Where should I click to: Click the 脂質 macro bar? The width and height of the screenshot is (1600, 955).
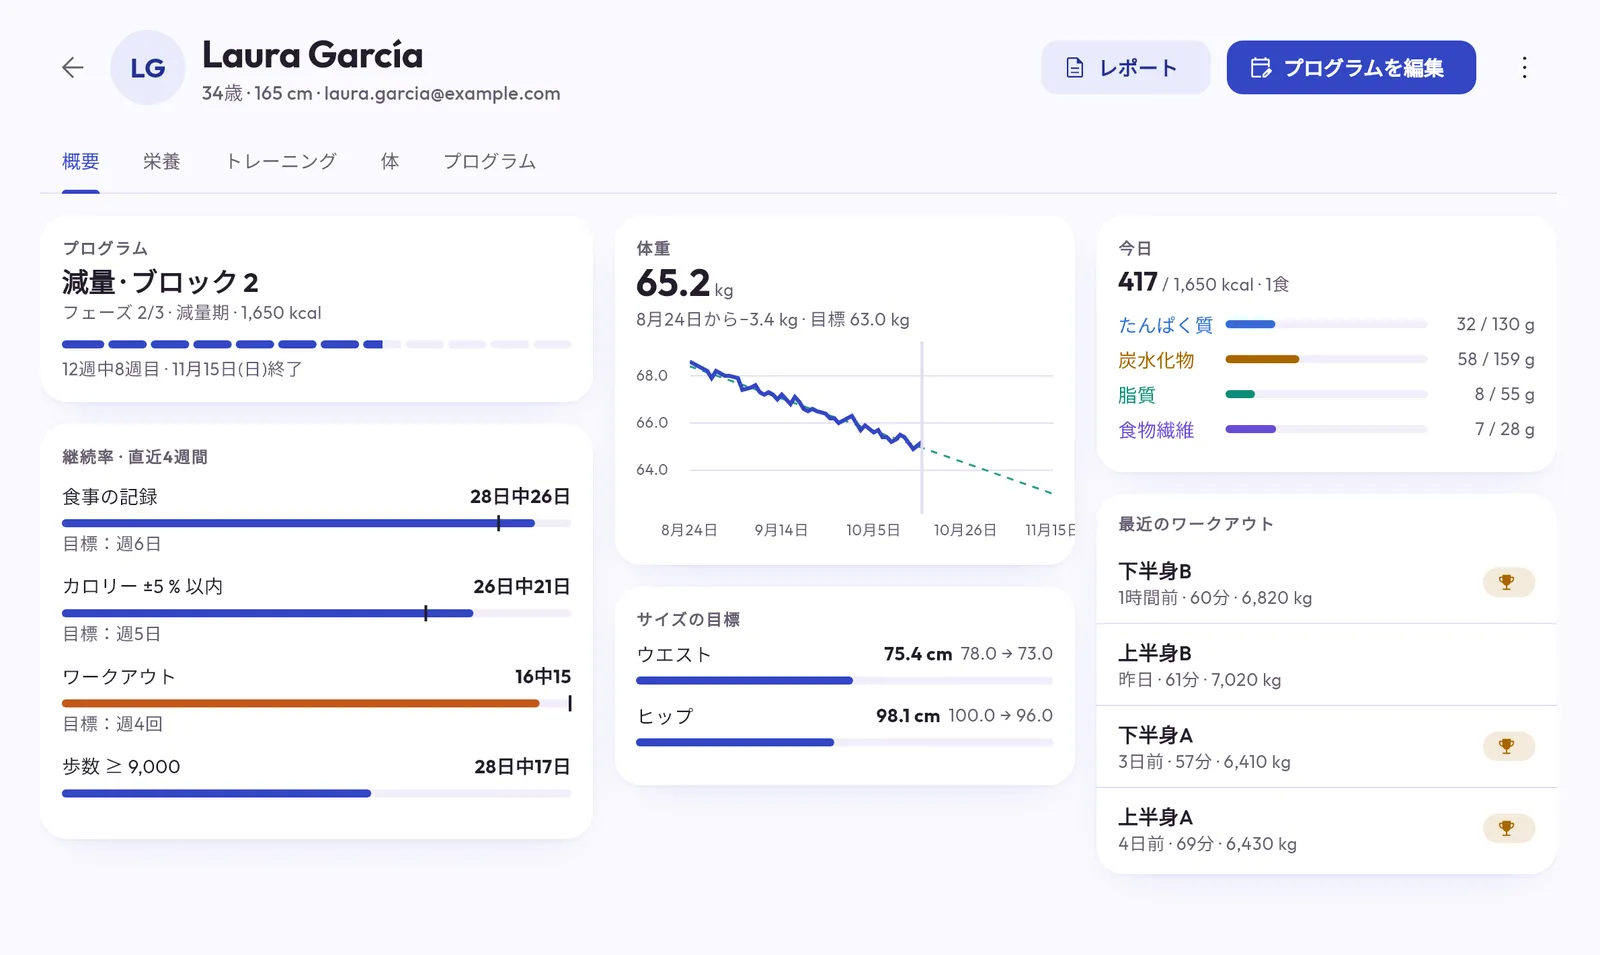click(1326, 394)
